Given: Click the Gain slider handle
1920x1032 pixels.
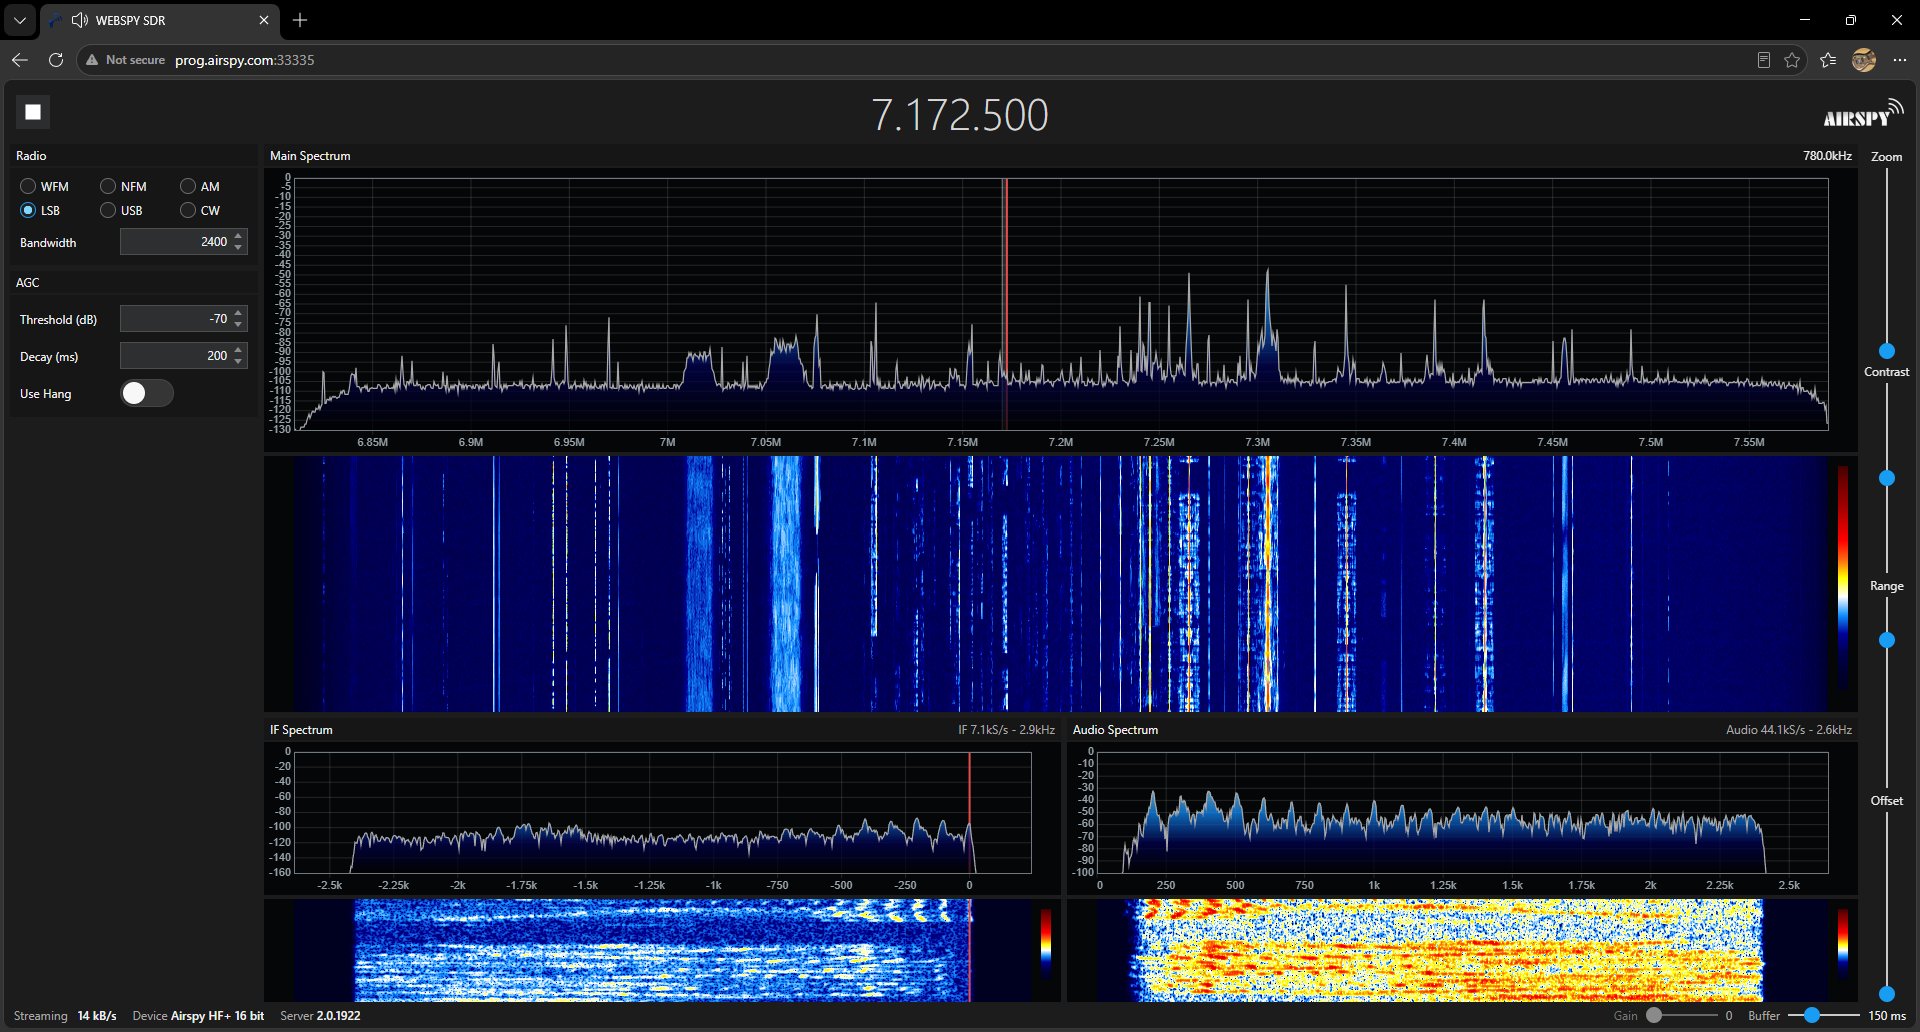Looking at the screenshot, I should coord(1654,1015).
